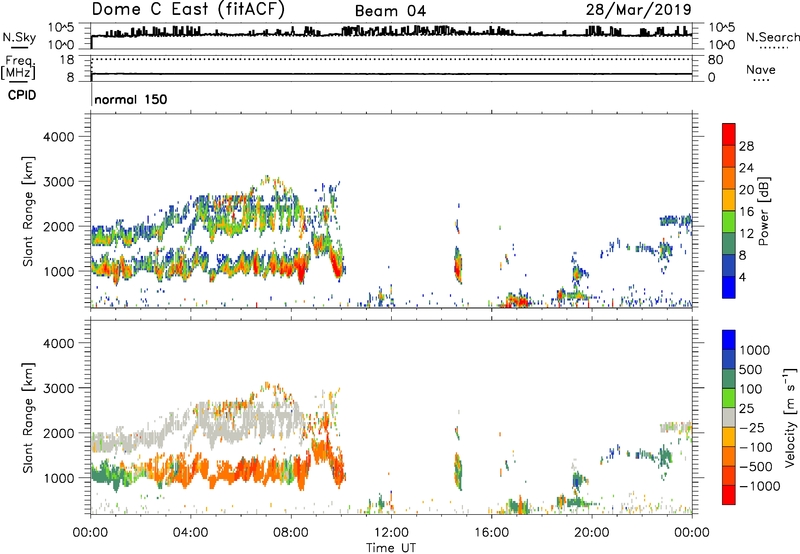Viewport: 800px width, 554px height.
Task: Click the "12" tick on the Power colorbar
Action: [746, 234]
